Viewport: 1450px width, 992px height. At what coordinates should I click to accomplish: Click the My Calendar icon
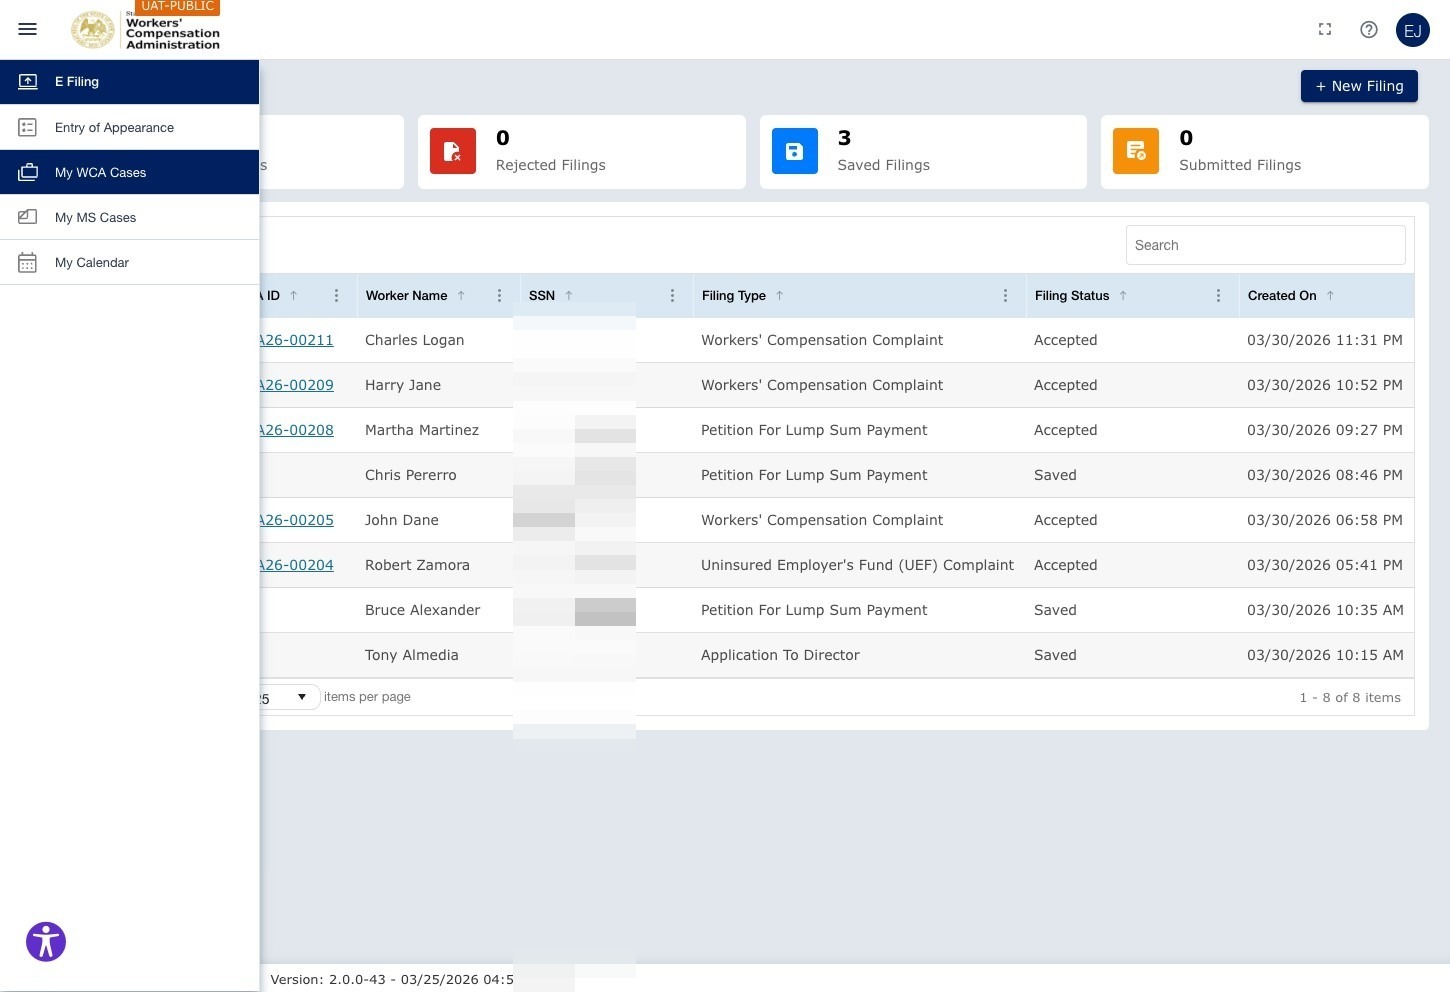point(28,262)
